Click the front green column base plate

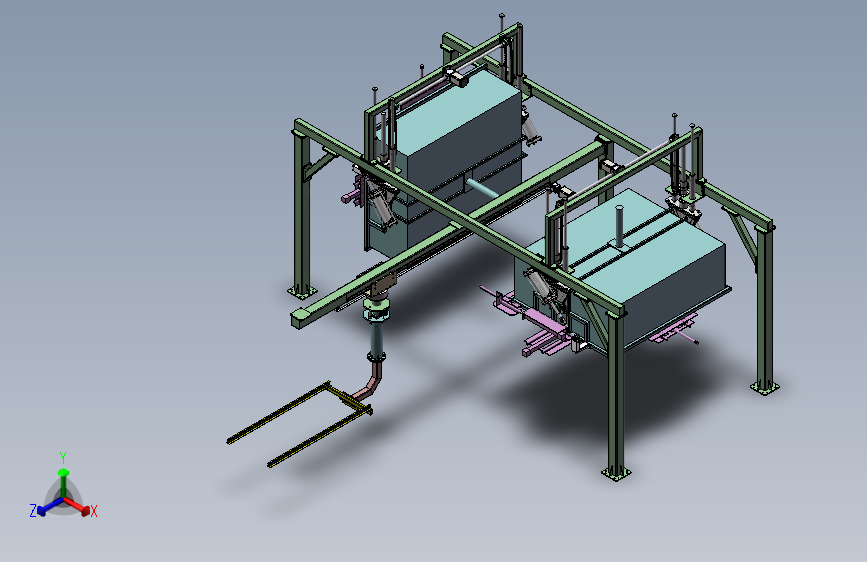(617, 473)
